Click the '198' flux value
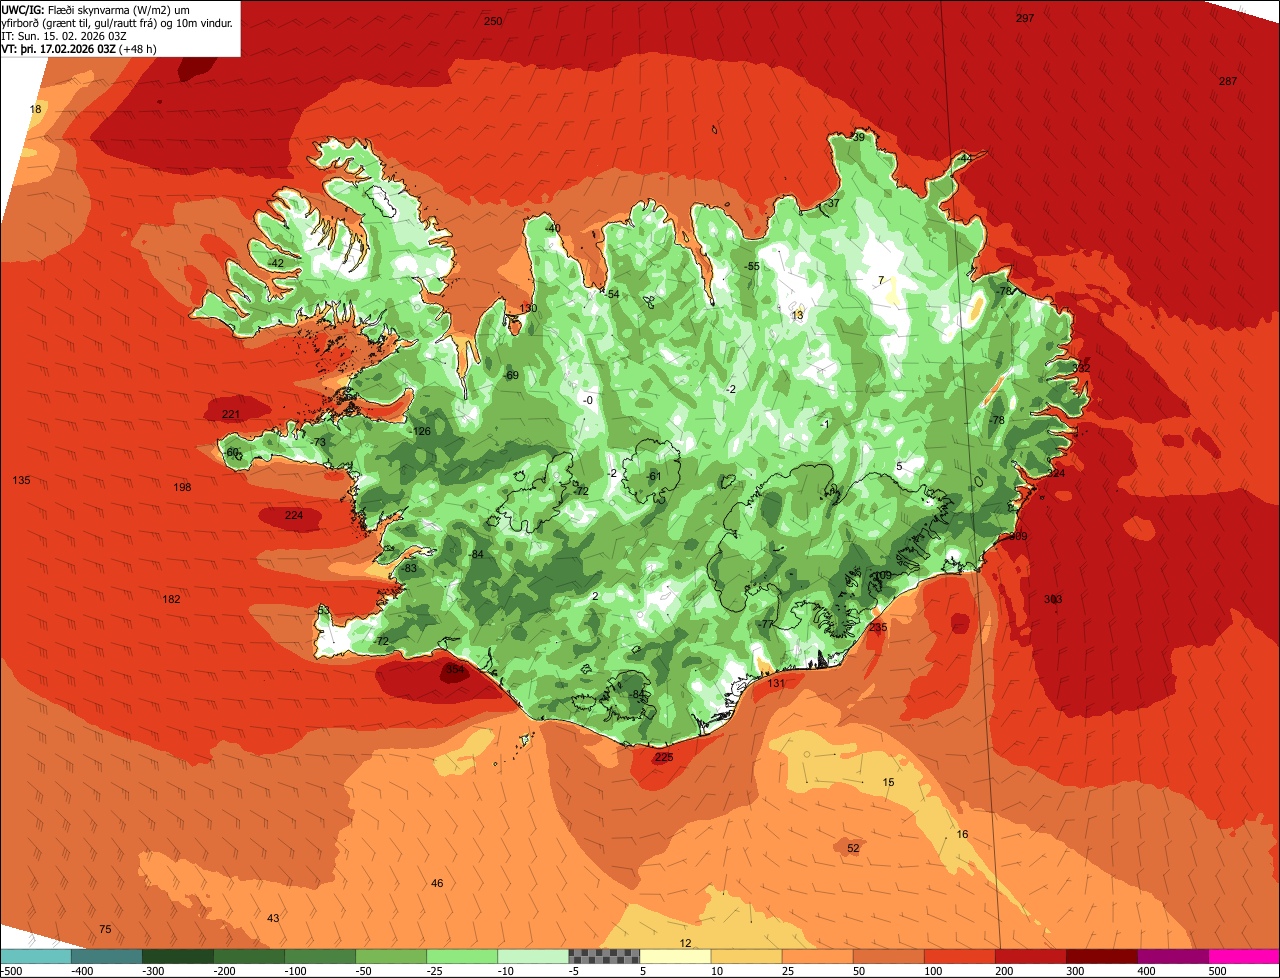This screenshot has width=1280, height=978. coord(182,487)
